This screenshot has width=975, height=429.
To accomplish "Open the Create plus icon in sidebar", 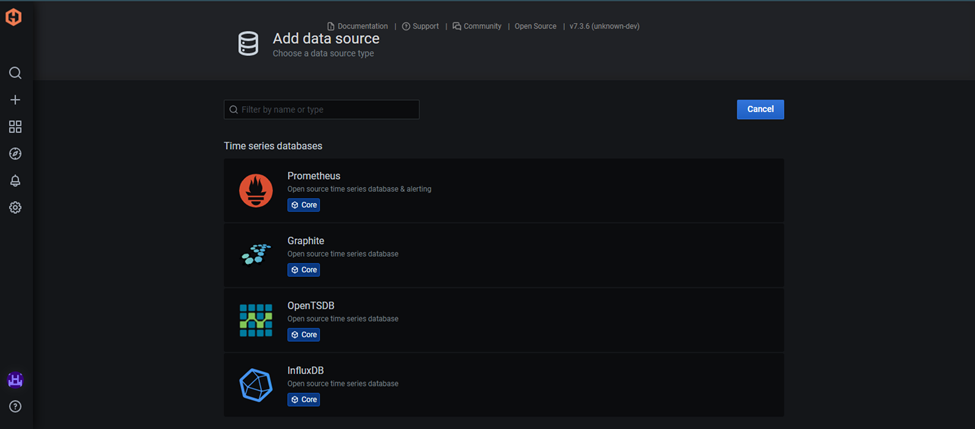I will (x=16, y=100).
